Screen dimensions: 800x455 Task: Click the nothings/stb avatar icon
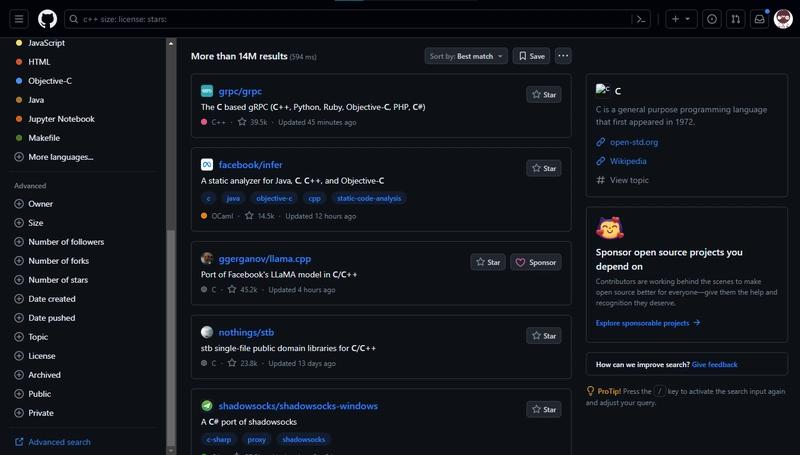207,333
